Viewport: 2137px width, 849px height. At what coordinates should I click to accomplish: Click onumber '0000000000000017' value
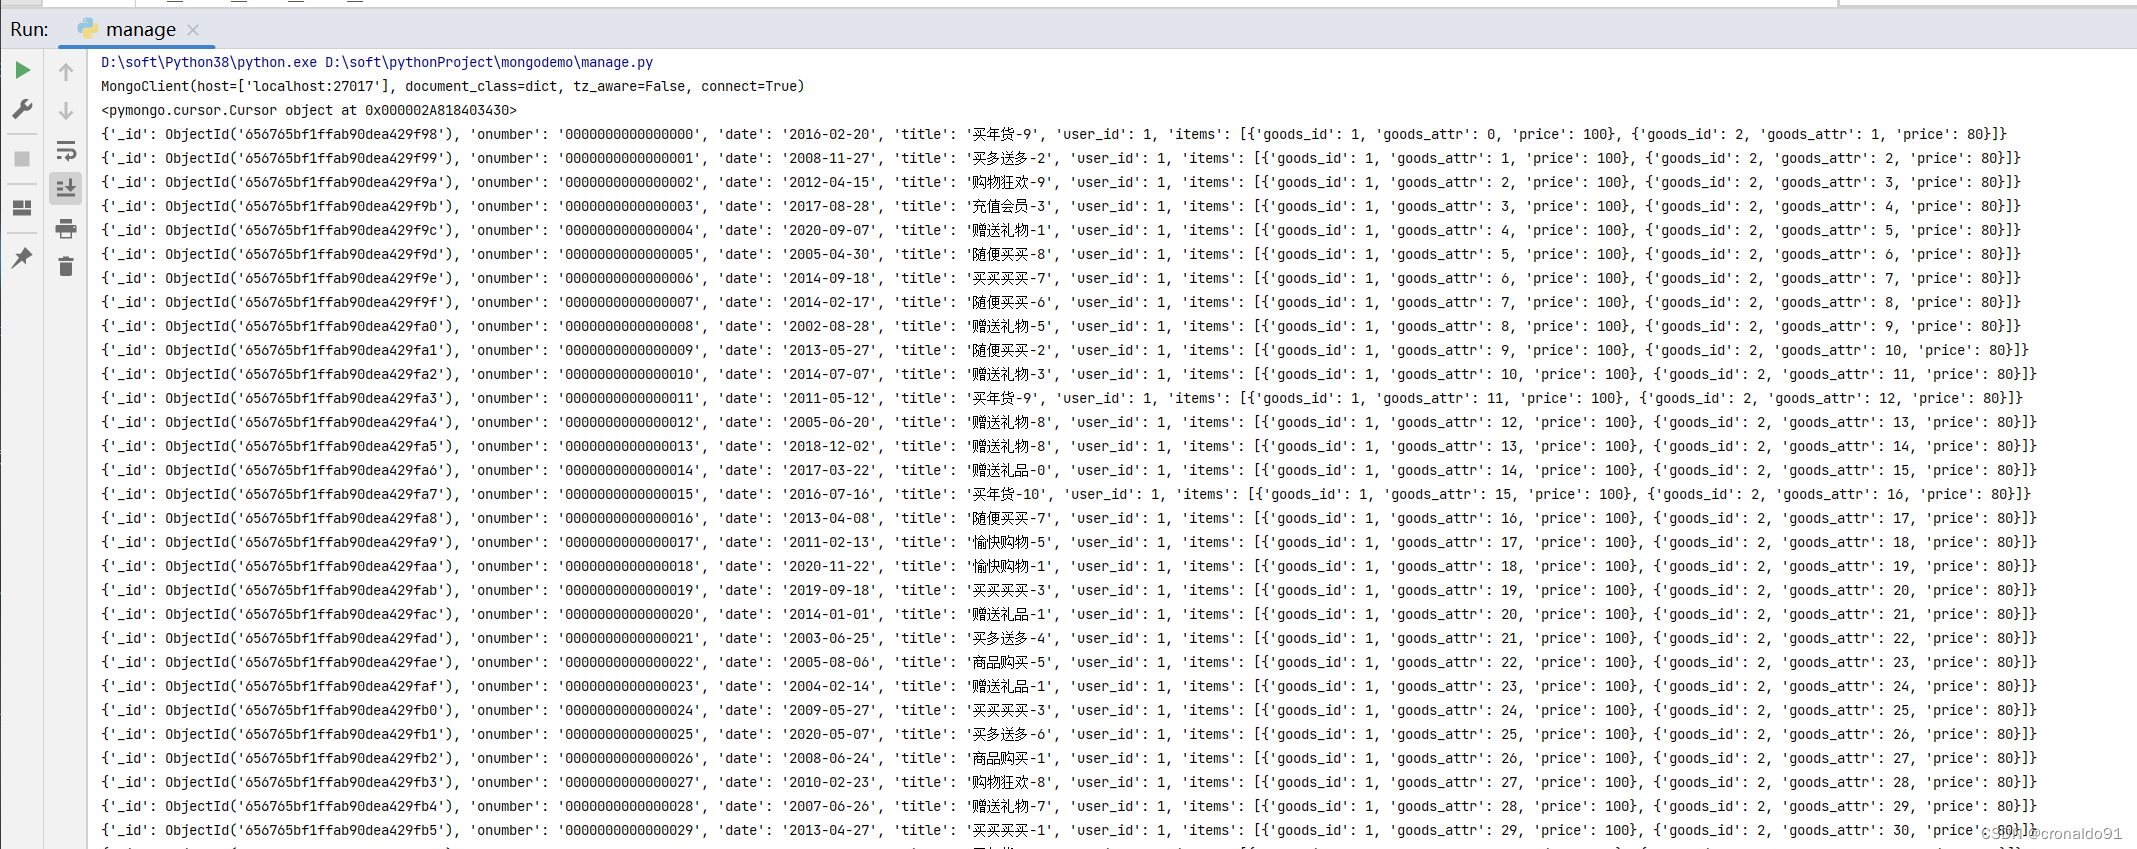tap(630, 542)
